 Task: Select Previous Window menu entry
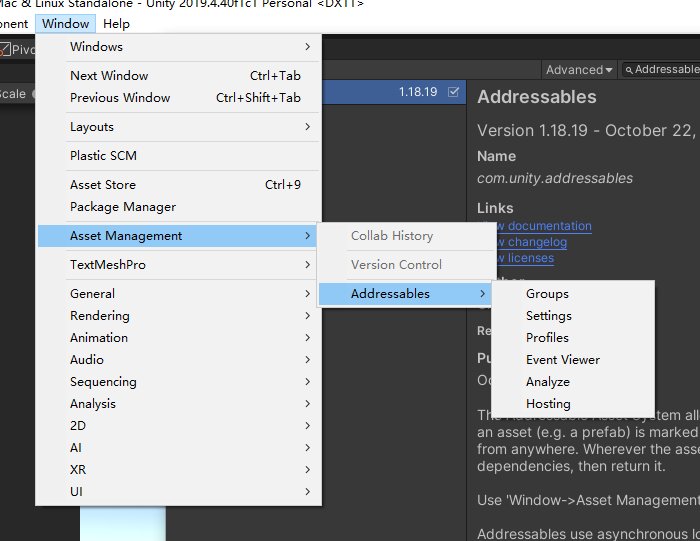click(x=179, y=98)
